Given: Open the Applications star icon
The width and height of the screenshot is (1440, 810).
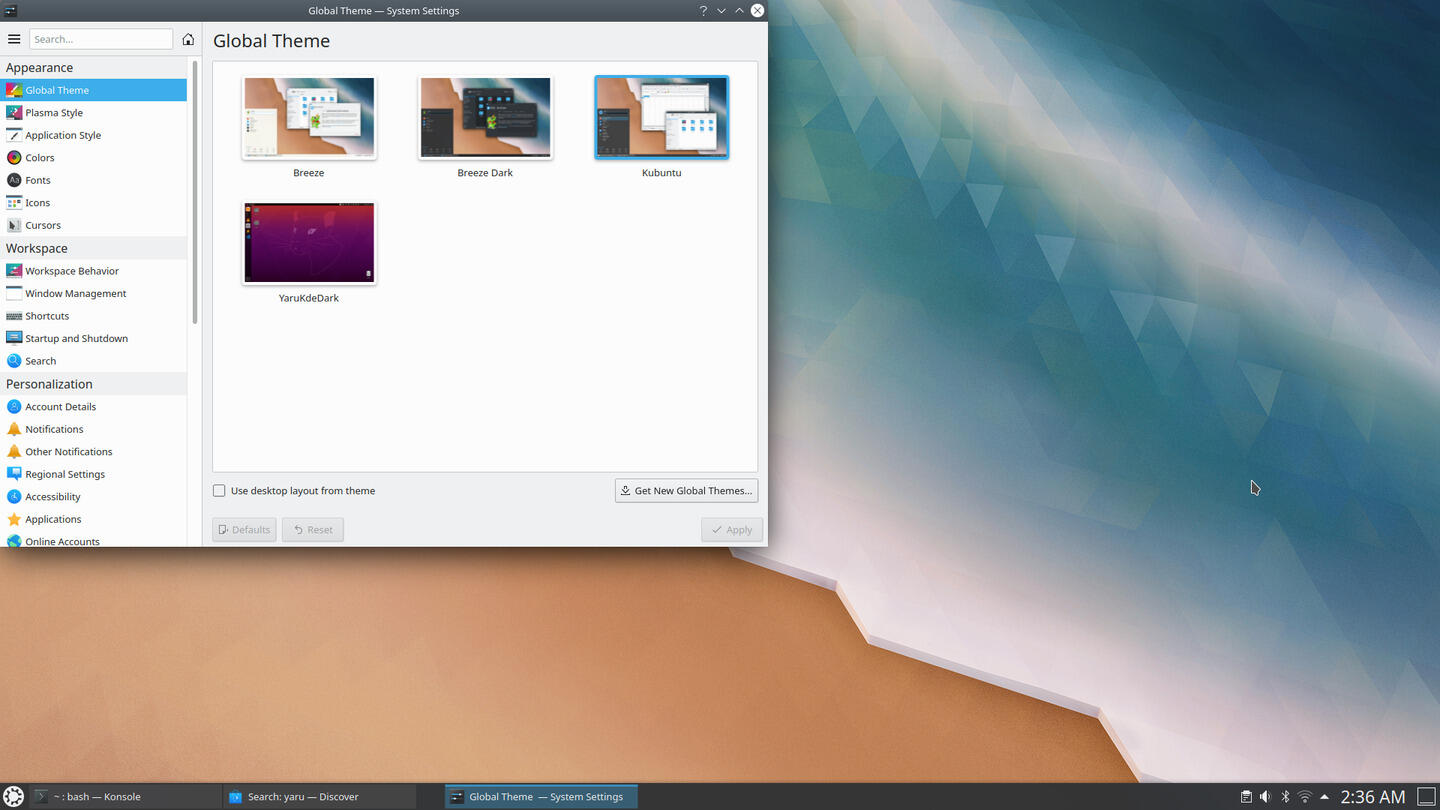Looking at the screenshot, I should point(14,519).
